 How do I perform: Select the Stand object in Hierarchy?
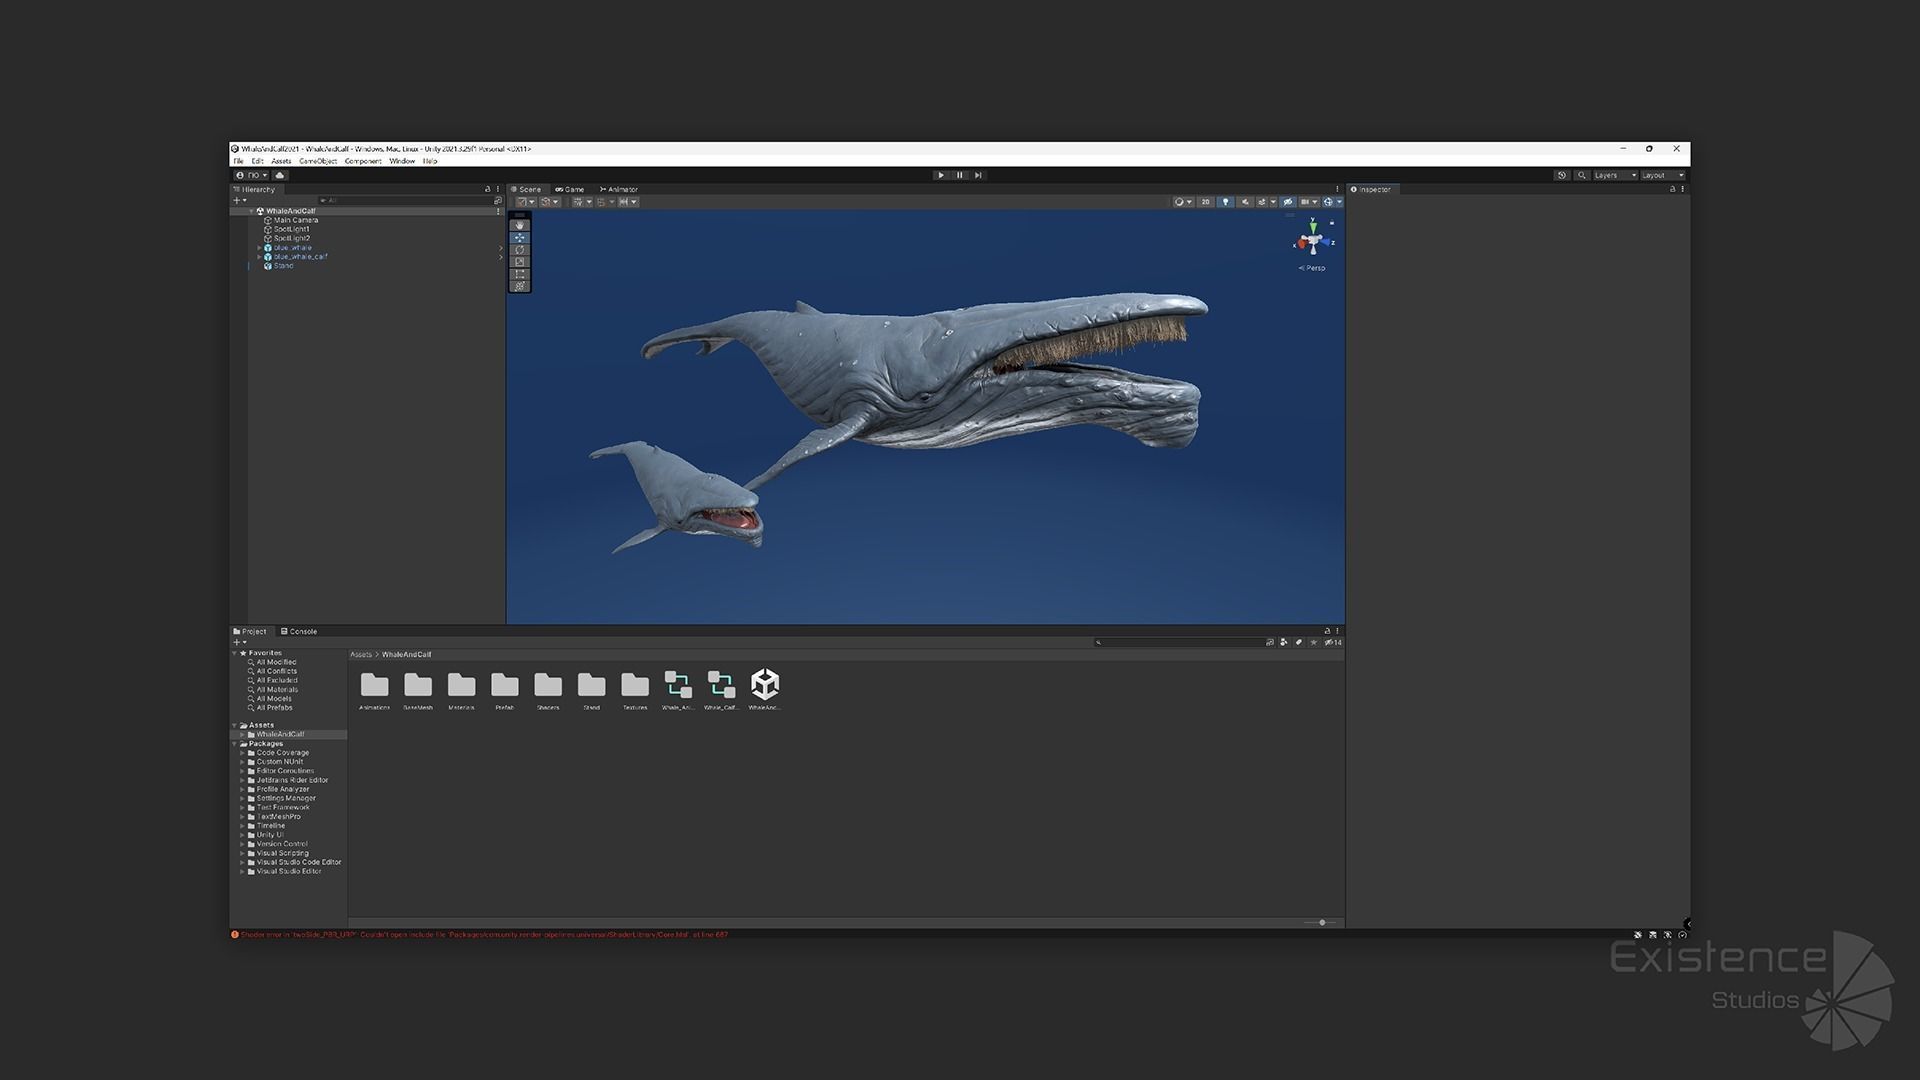pos(284,266)
